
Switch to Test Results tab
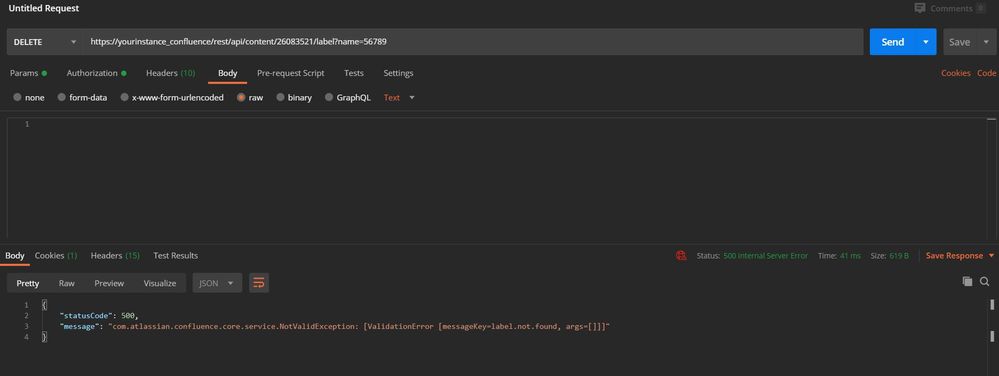[x=175, y=256]
